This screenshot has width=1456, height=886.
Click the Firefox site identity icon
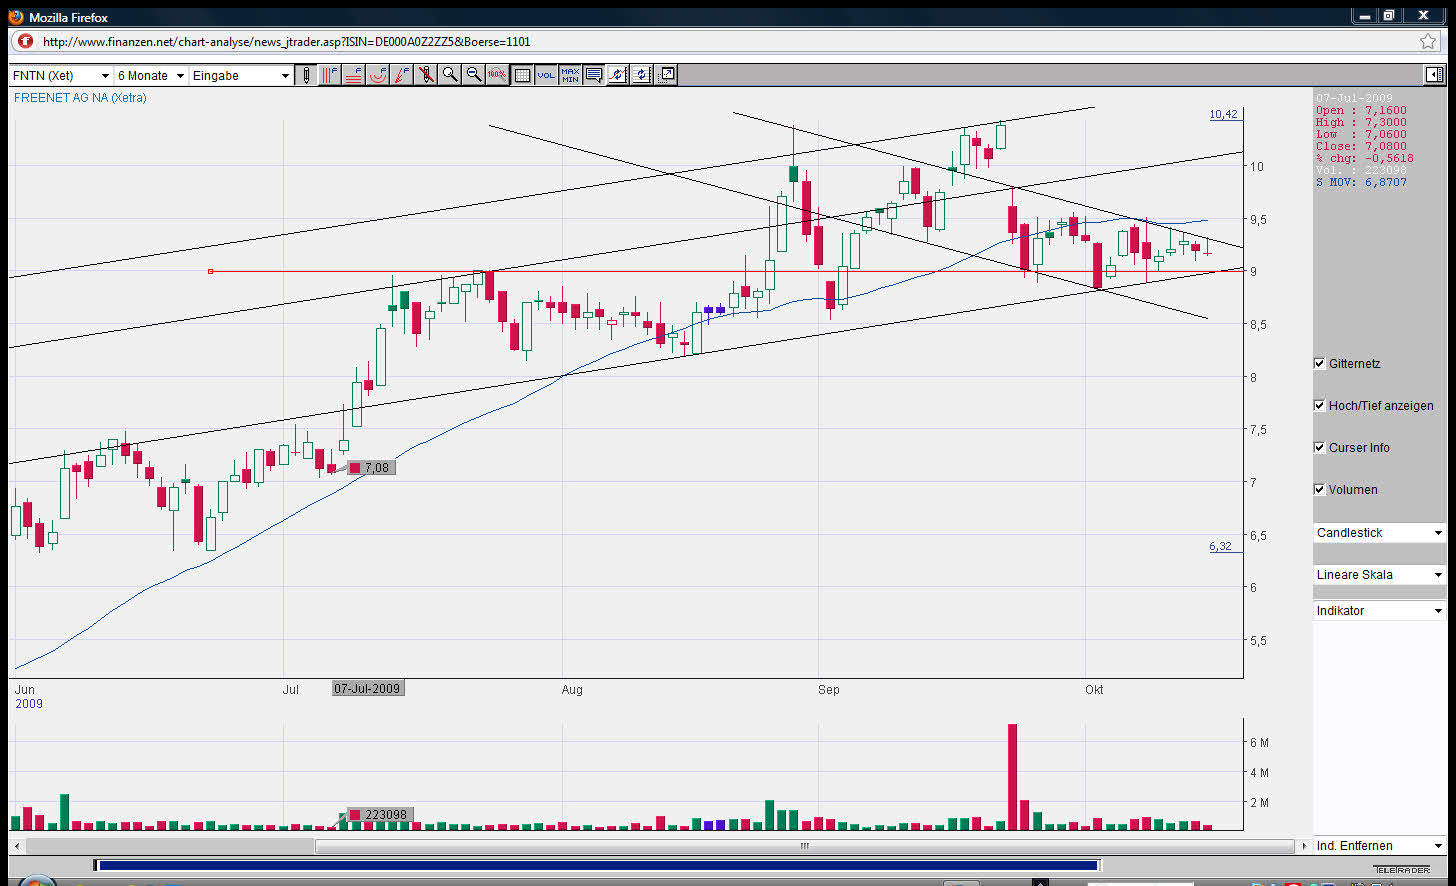[x=25, y=41]
